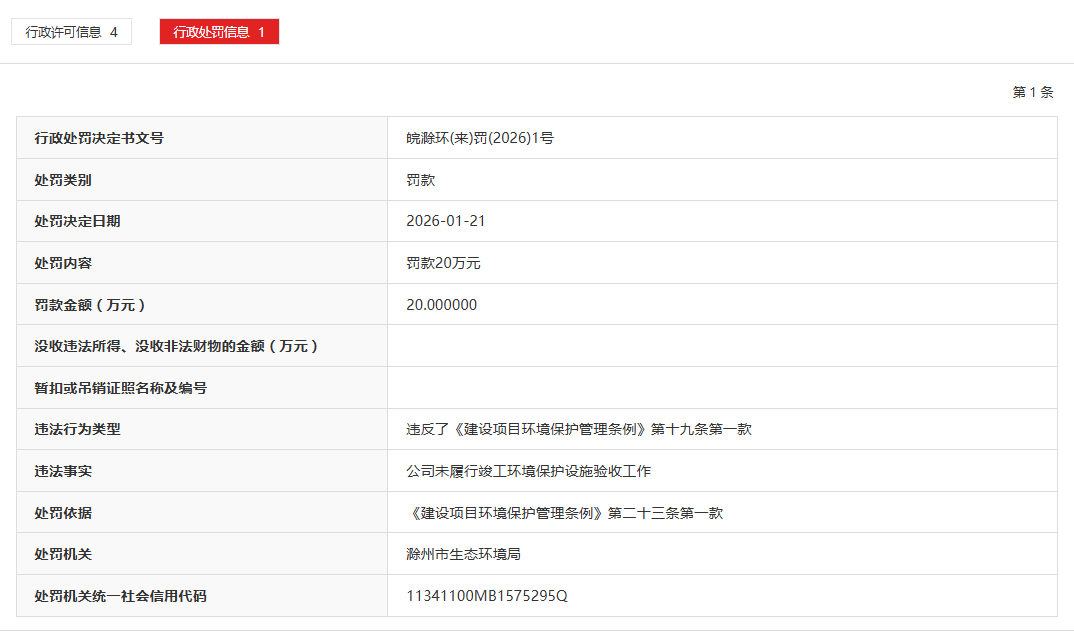Click the 处罚机关统一社会信用代码 label
1074x631 pixels.
pos(121,596)
